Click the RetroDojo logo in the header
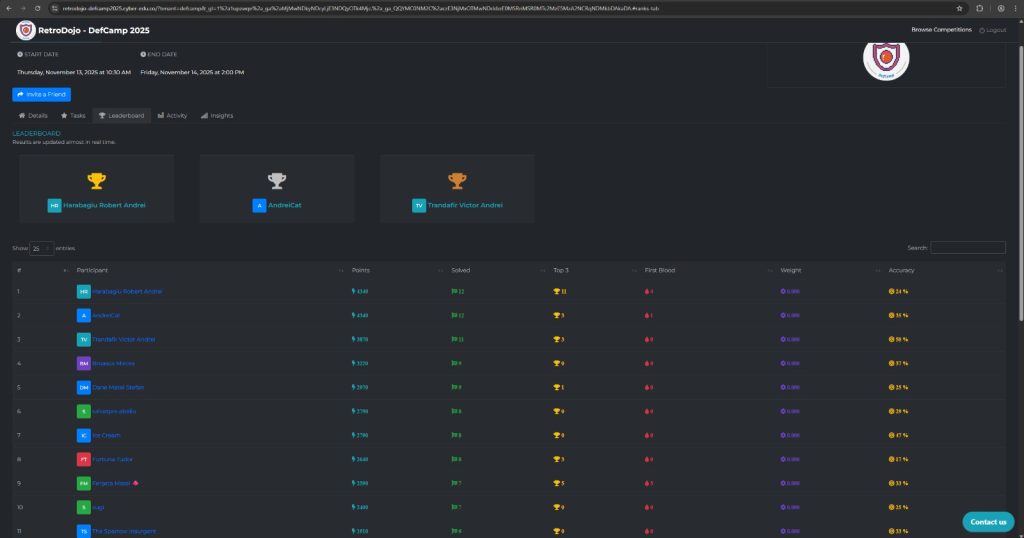Viewport: 1024px width, 538px height. [25, 30]
